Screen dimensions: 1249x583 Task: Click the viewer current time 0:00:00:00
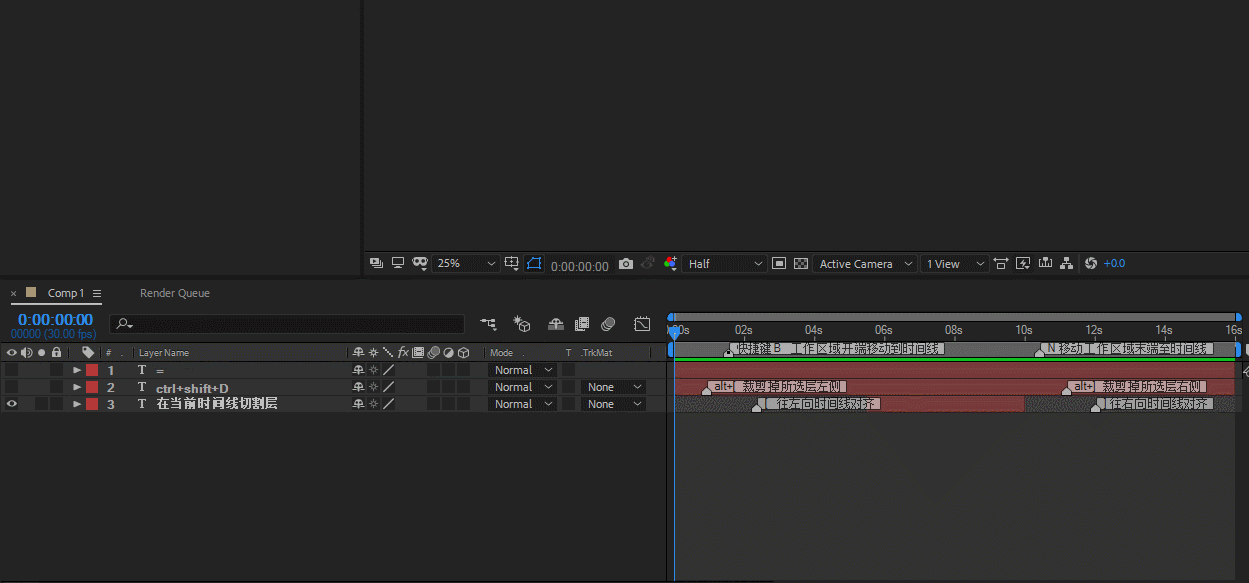579,266
